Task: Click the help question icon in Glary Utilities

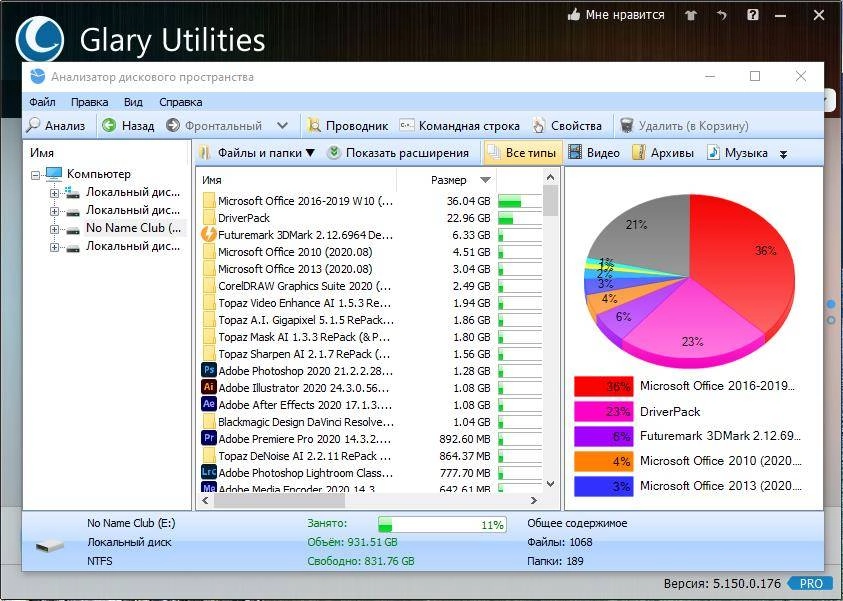Action: pyautogui.click(x=753, y=15)
